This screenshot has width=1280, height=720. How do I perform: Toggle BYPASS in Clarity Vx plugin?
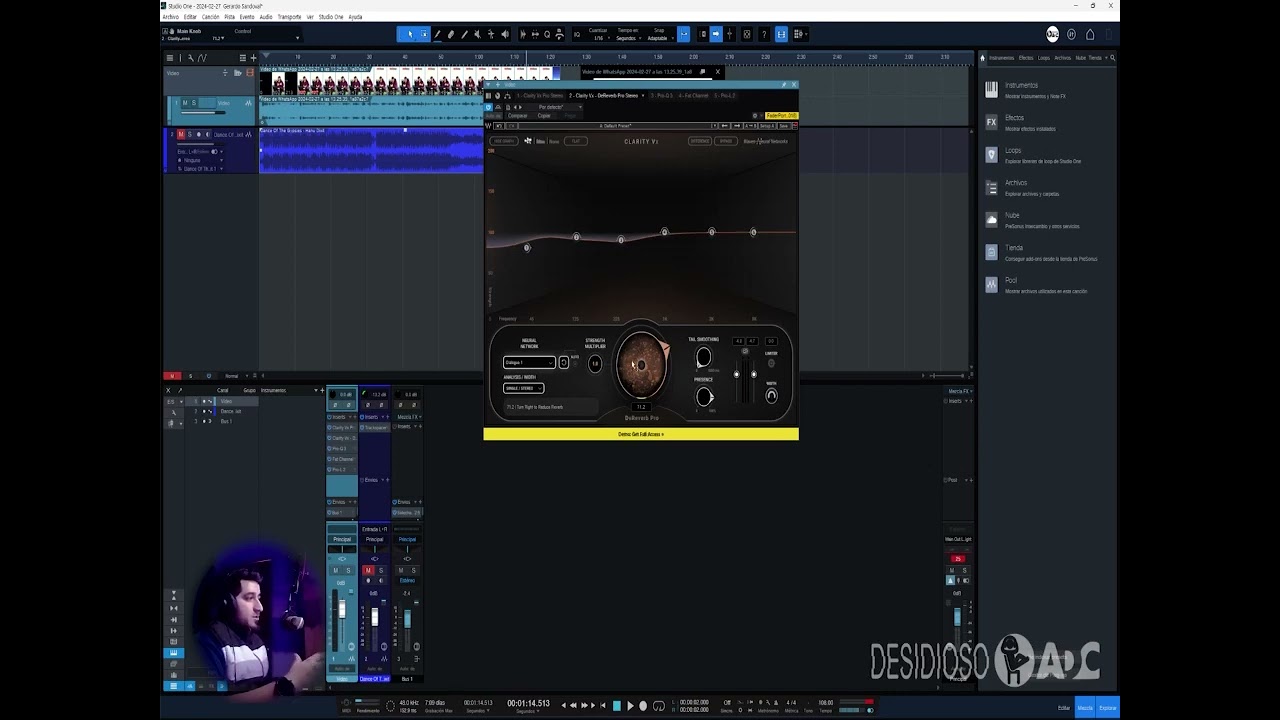pyautogui.click(x=726, y=141)
